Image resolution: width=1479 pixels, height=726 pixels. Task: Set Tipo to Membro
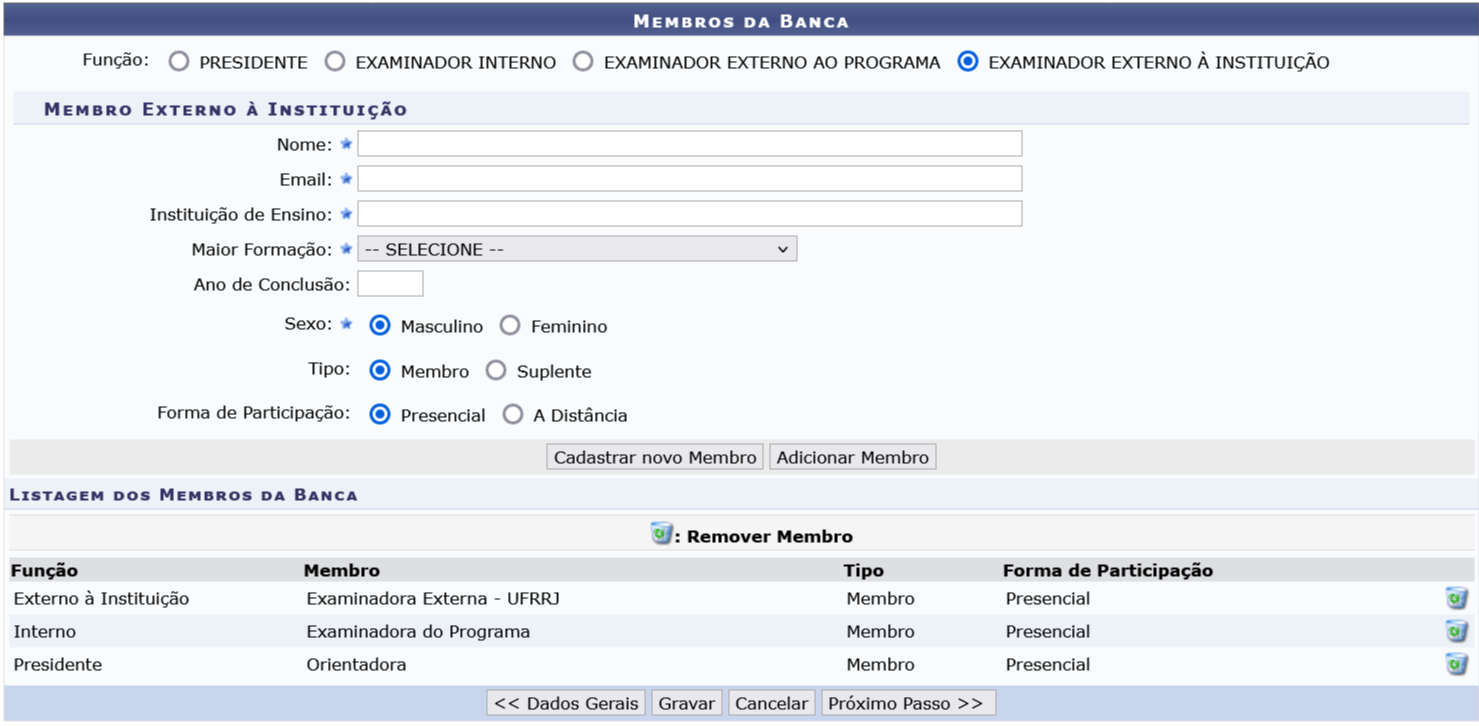380,371
